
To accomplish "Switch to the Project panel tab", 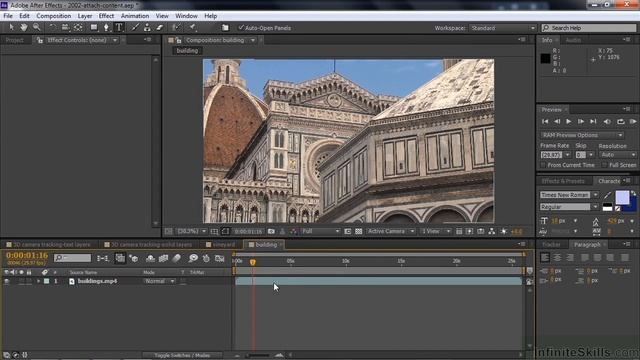I will 15,40.
